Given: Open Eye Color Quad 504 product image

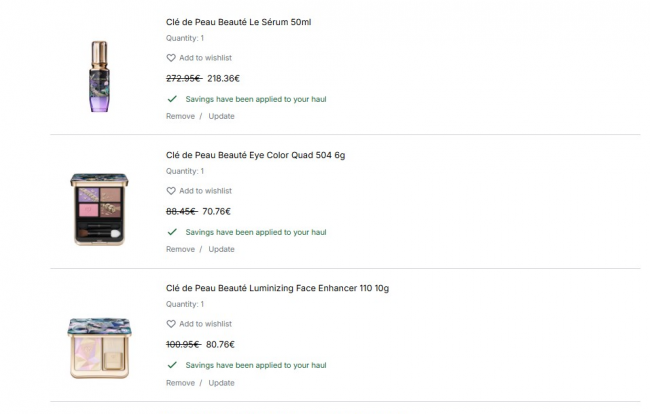Looking at the screenshot, I should 99,209.
